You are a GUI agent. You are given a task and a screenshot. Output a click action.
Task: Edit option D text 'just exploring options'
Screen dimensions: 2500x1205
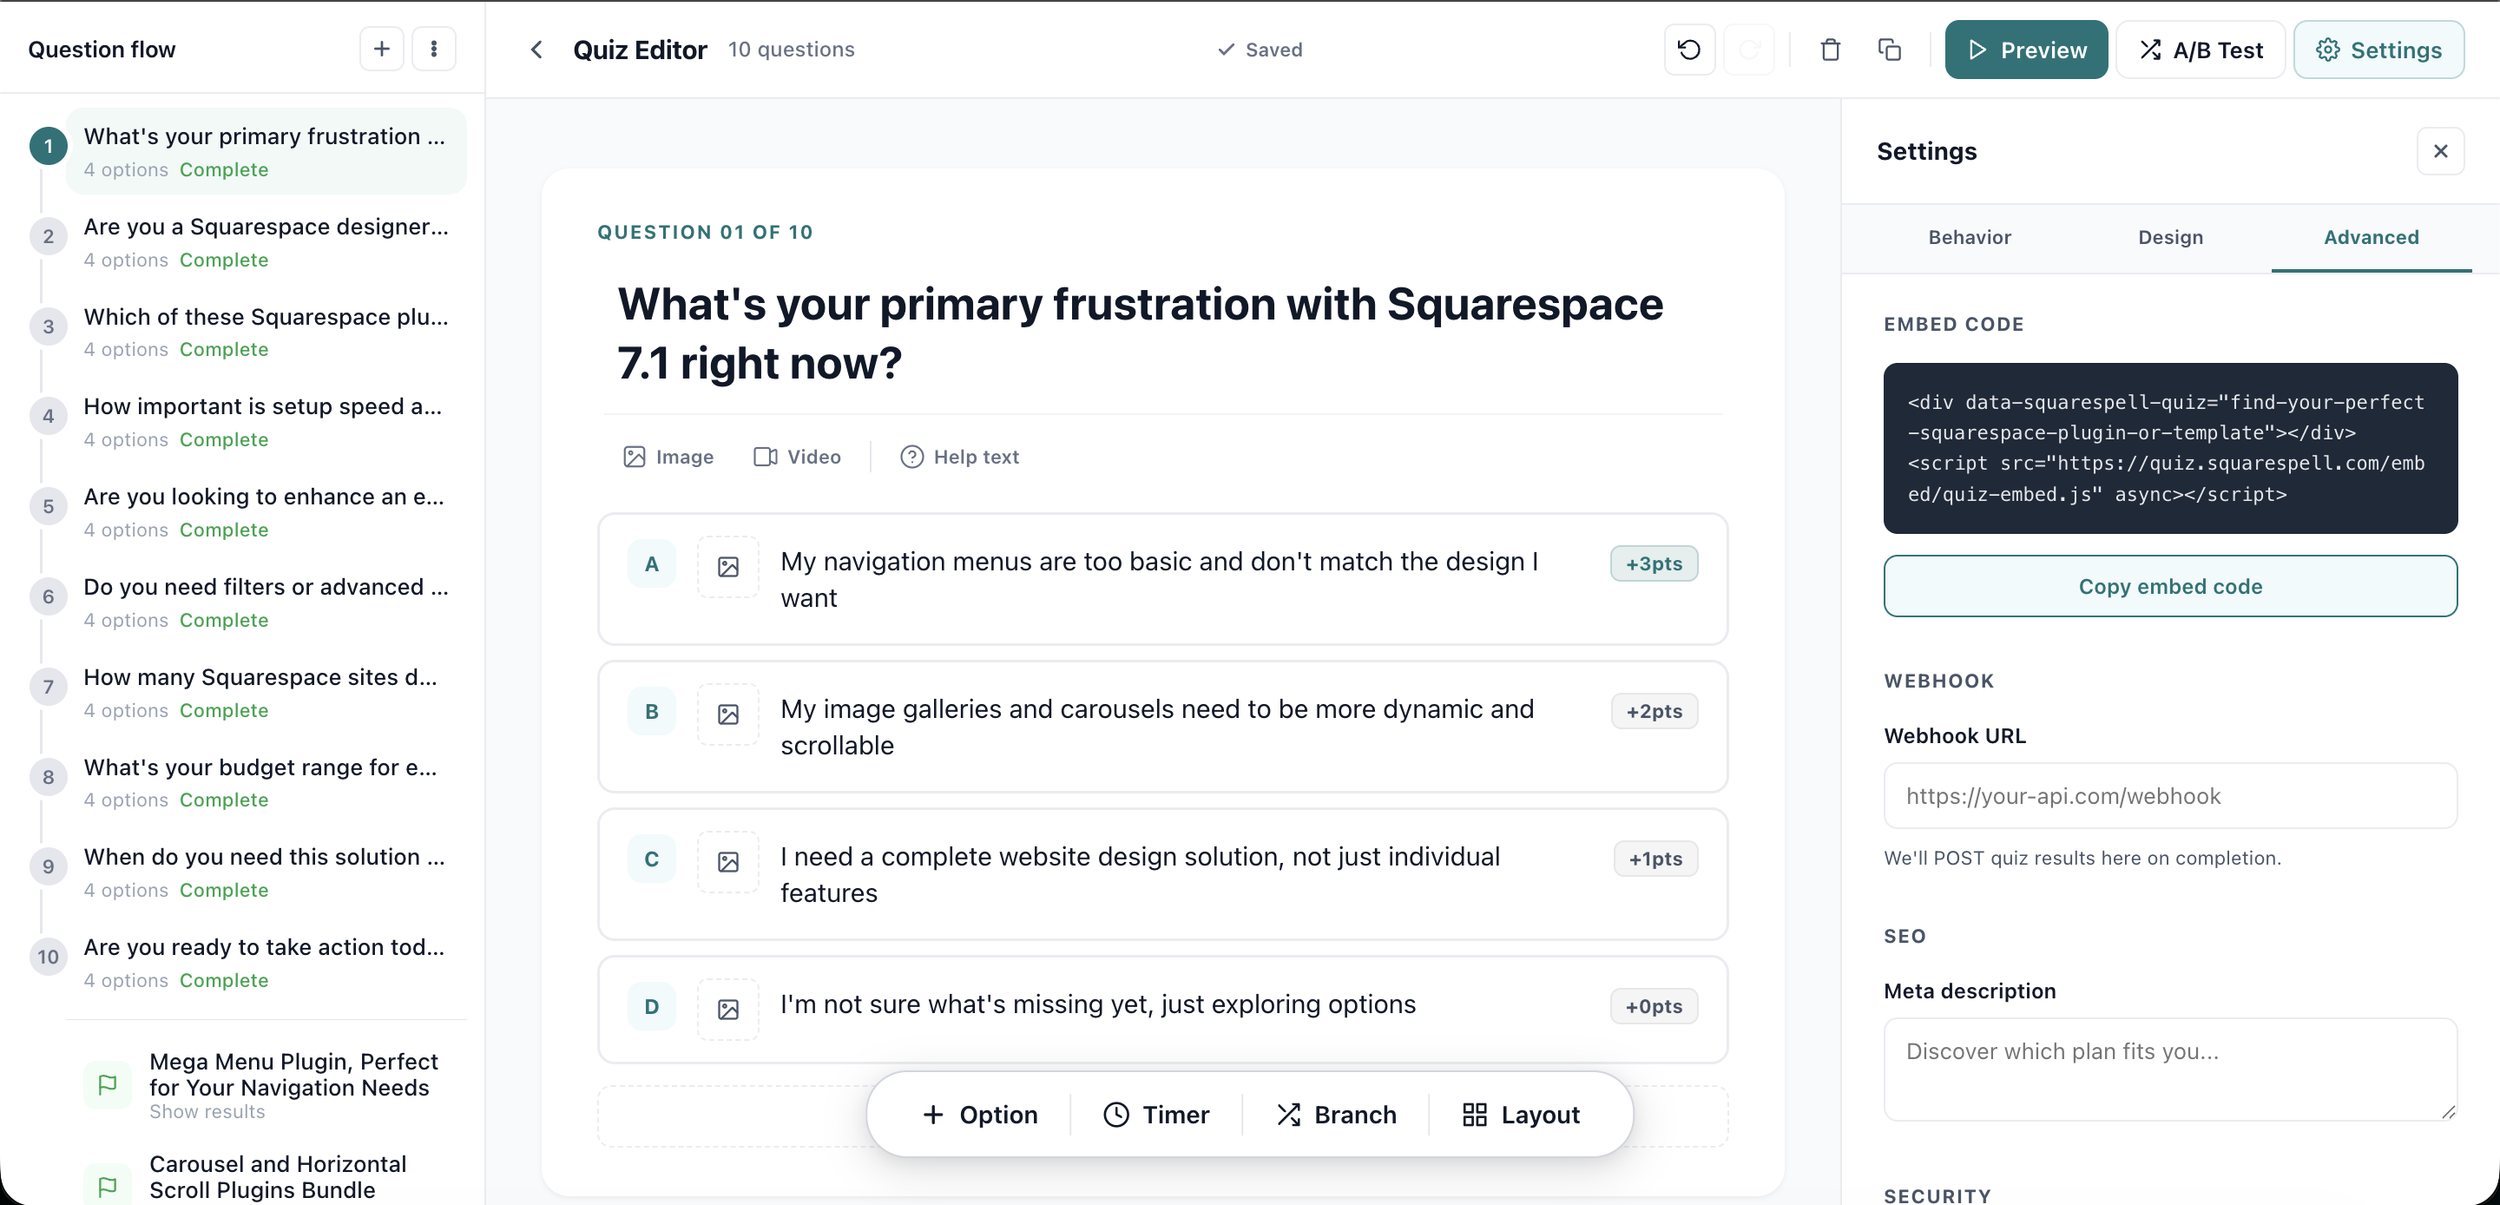coord(1098,1004)
